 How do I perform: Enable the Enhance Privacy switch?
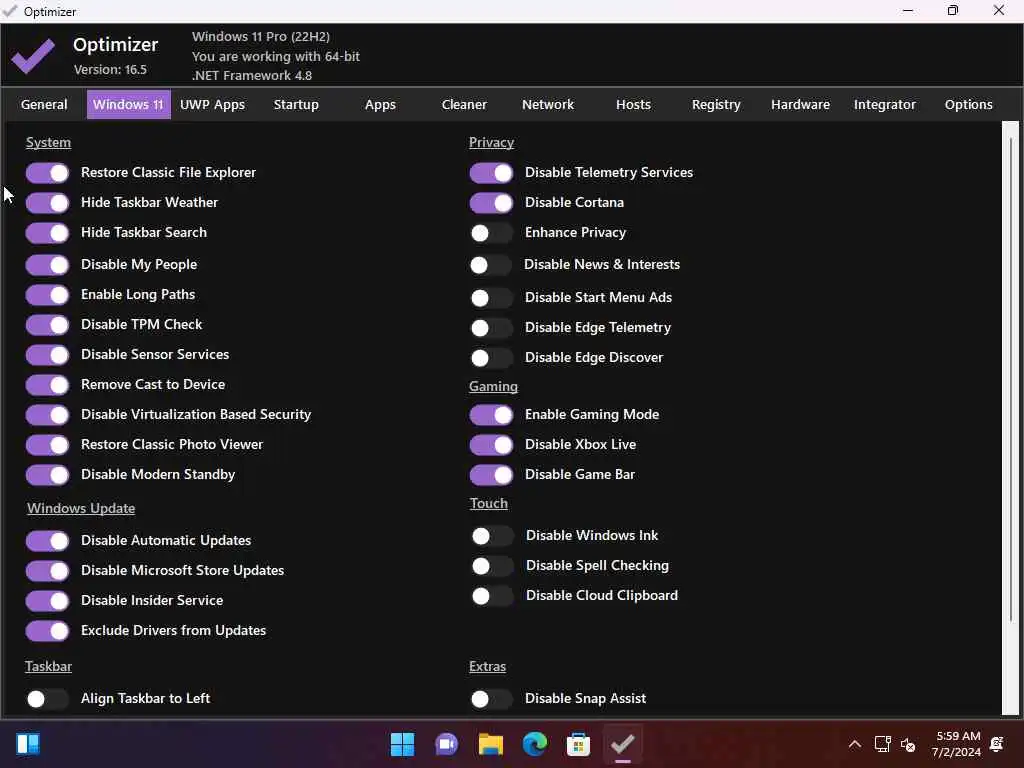[491, 233]
